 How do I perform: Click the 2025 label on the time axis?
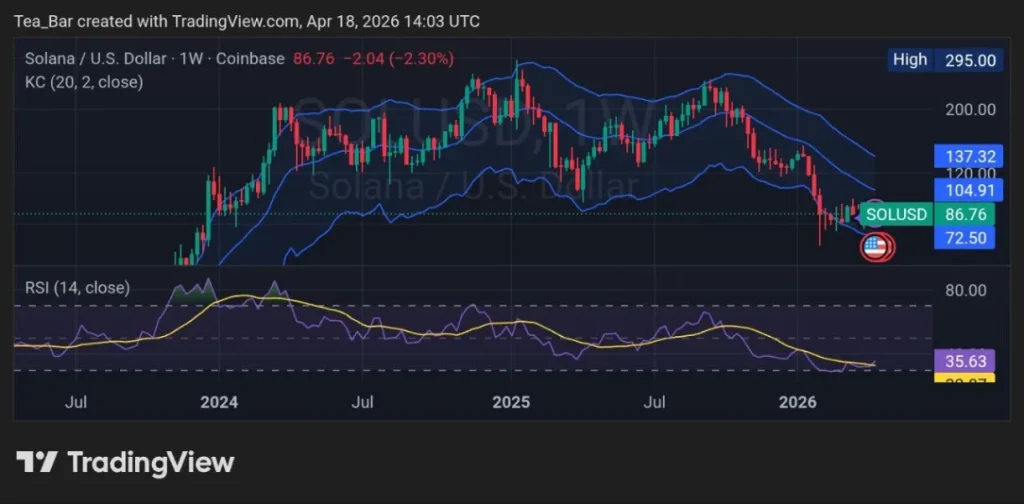tap(511, 402)
